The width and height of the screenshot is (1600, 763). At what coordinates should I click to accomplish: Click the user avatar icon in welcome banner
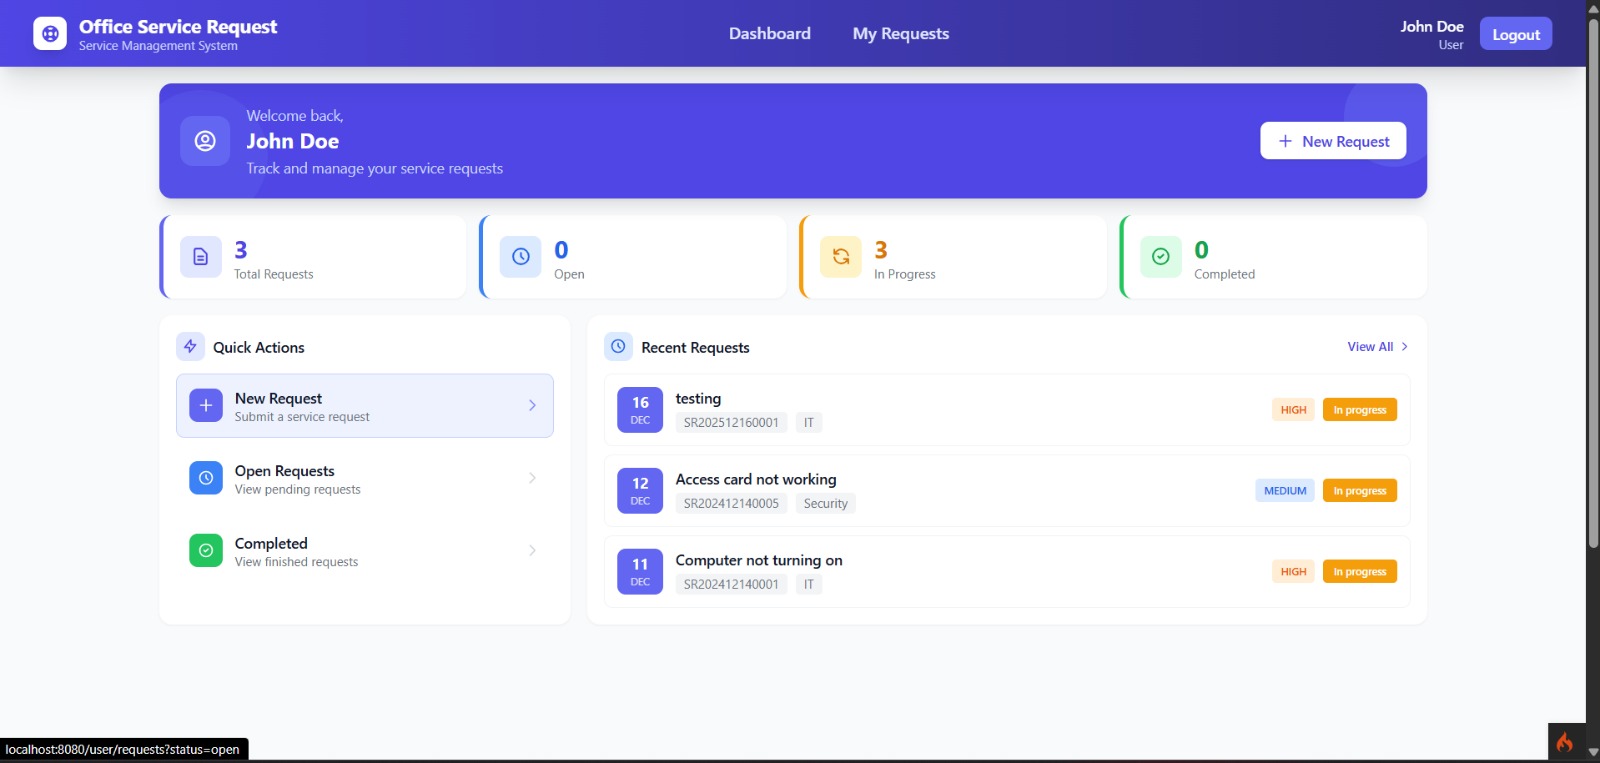[x=205, y=141]
